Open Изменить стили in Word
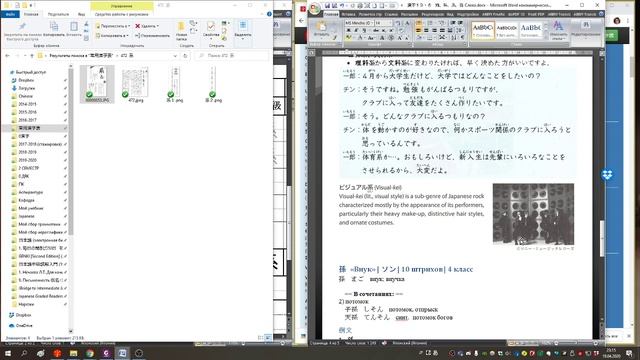This screenshot has height=360, width=640. pyautogui.click(x=558, y=31)
